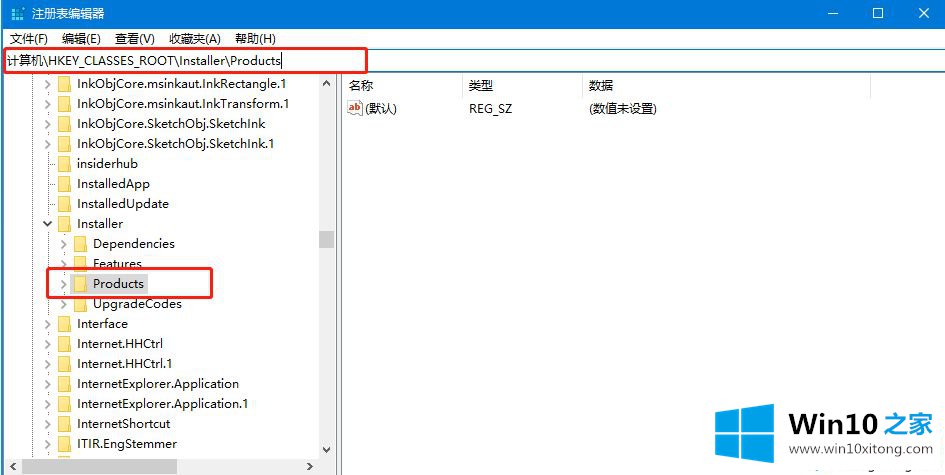Screen dimensions: 945x475
Task: Expand the Products key chevron
Action: 63,284
